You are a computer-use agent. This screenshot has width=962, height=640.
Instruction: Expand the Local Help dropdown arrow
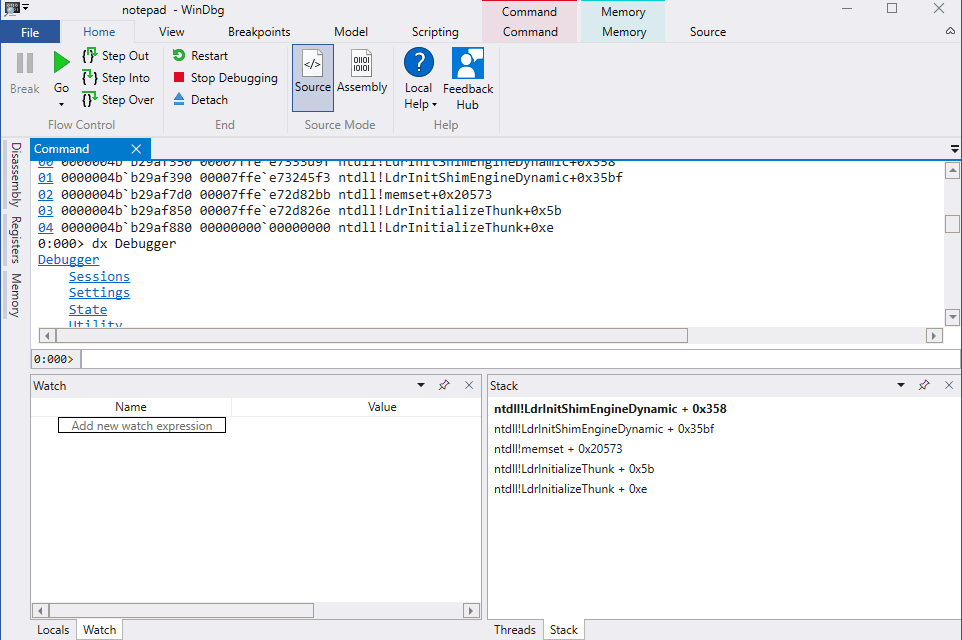tap(434, 105)
